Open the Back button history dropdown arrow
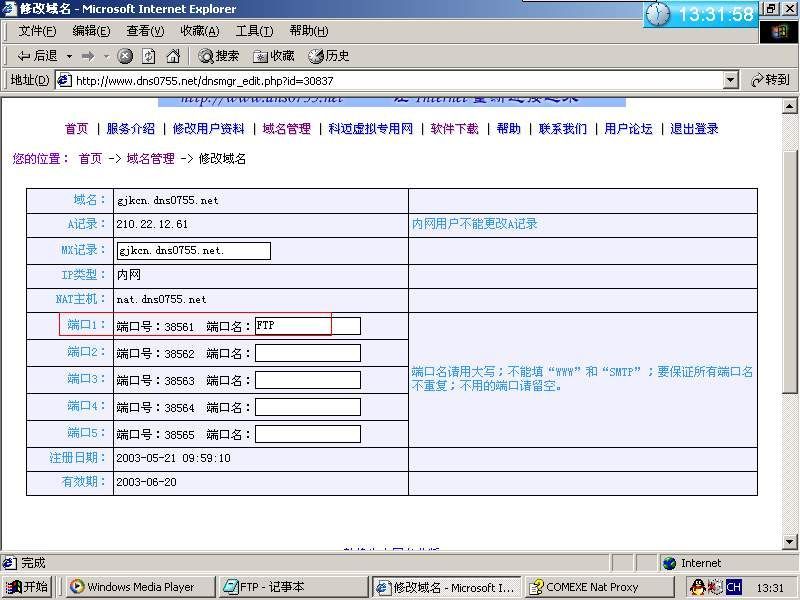Screen dimensions: 800x600 tap(69, 56)
